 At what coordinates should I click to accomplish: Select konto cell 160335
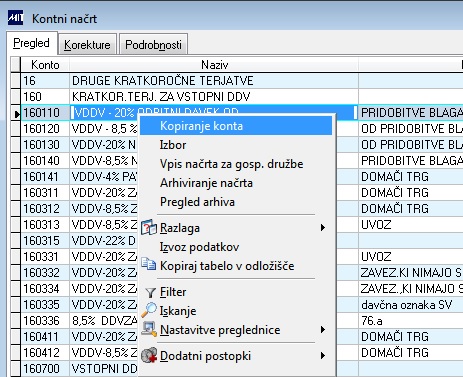[45, 305]
